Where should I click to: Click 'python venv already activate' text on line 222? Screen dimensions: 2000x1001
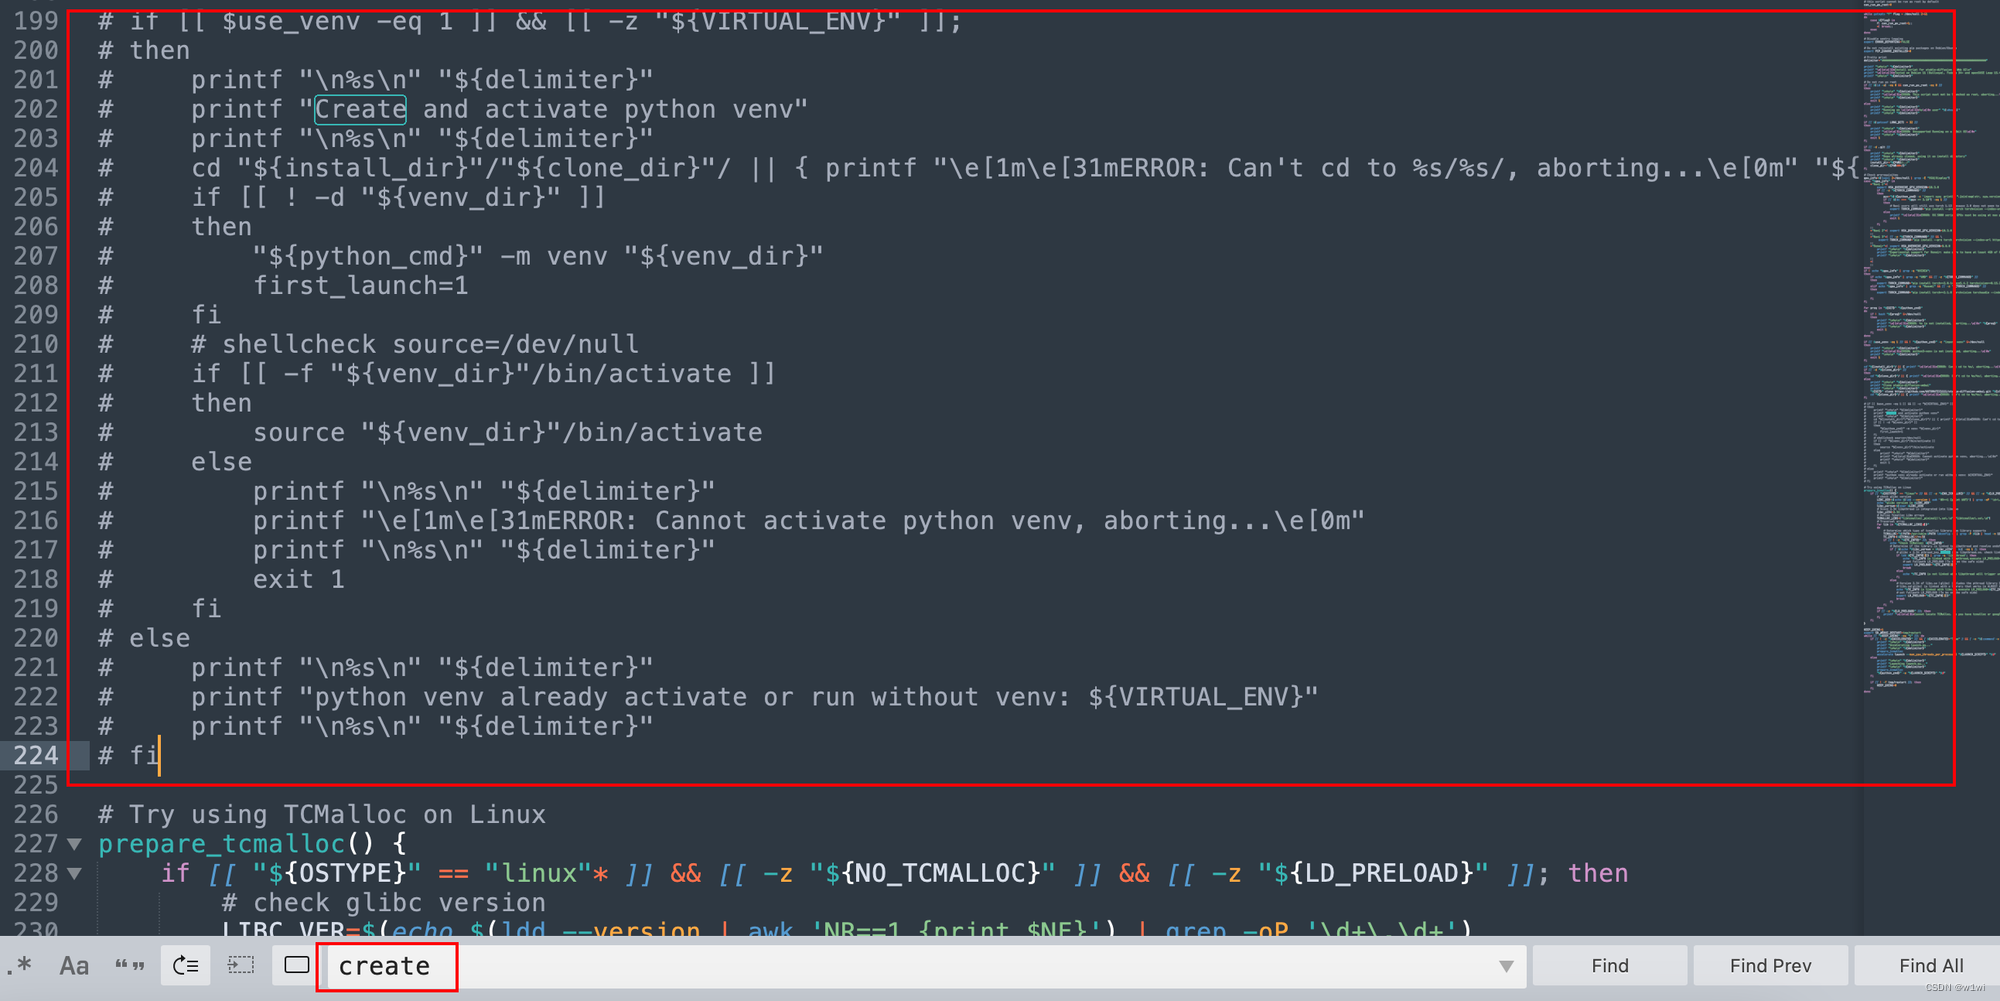coord(531,697)
